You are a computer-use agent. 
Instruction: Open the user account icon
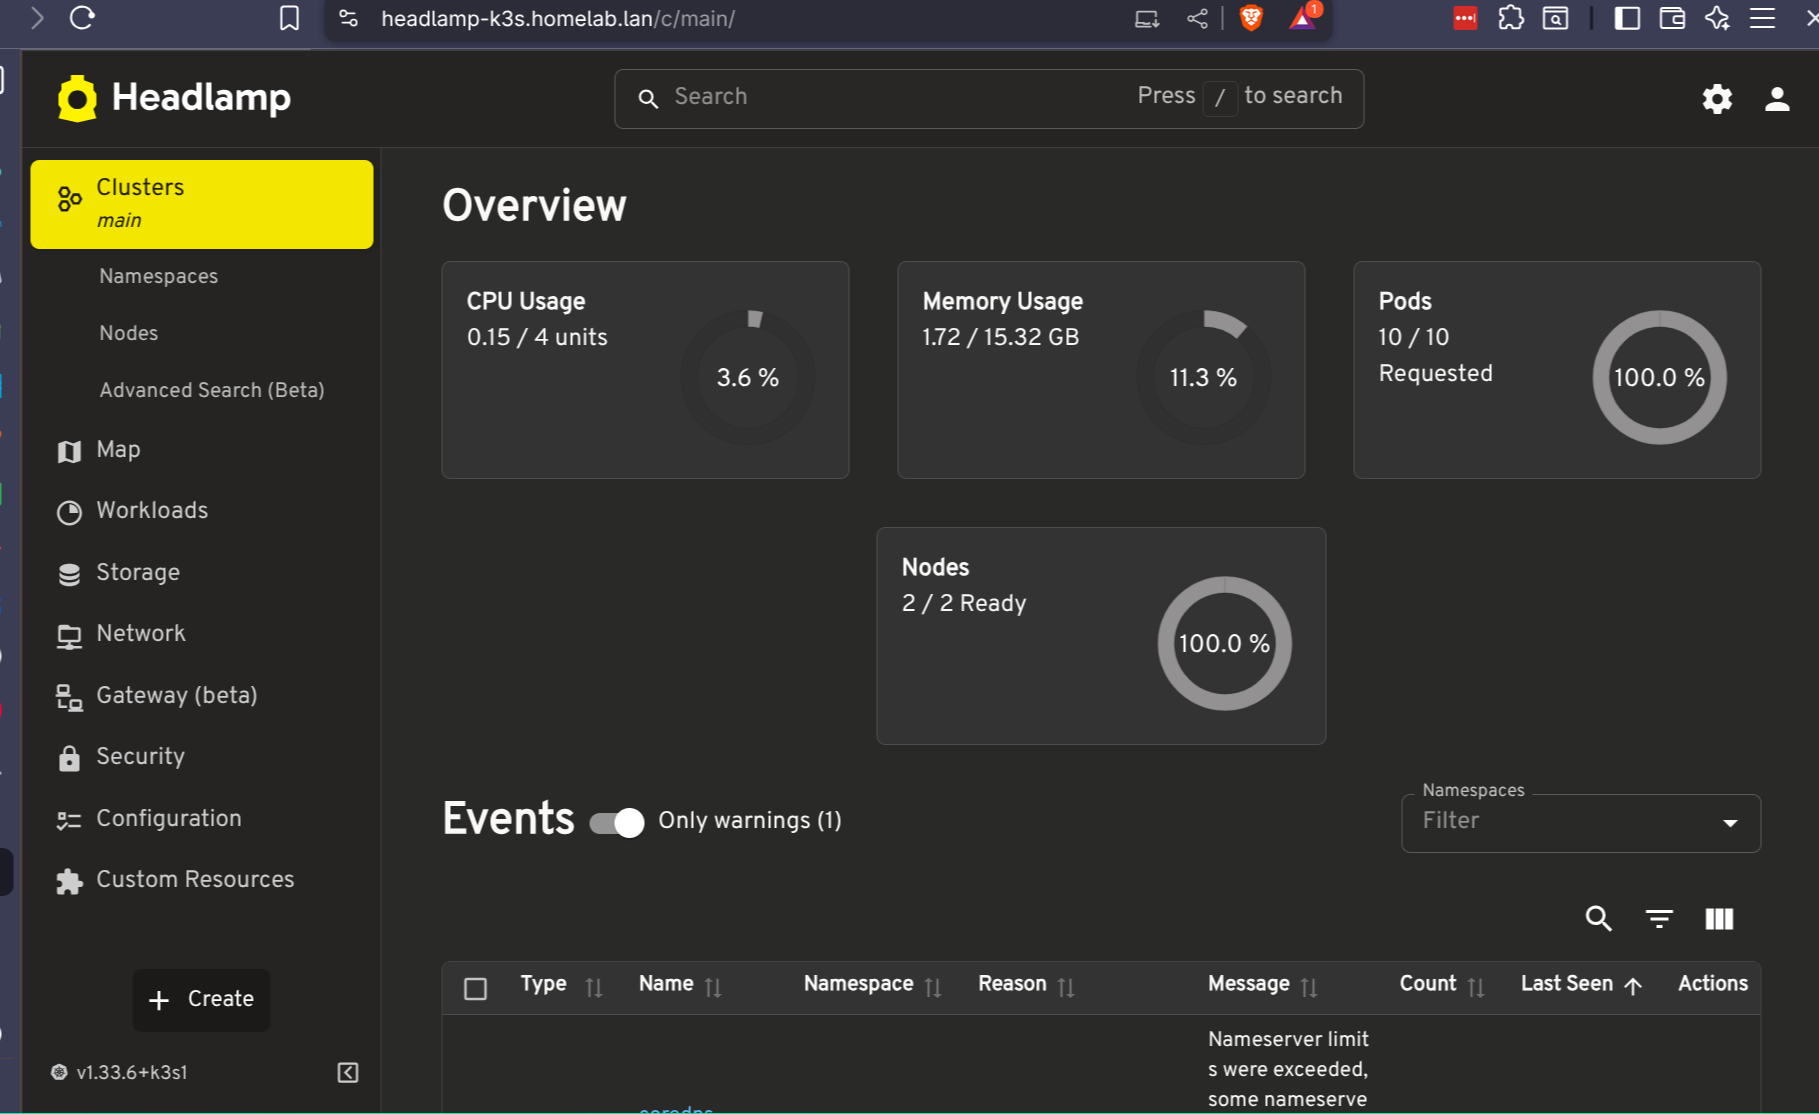tap(1776, 99)
